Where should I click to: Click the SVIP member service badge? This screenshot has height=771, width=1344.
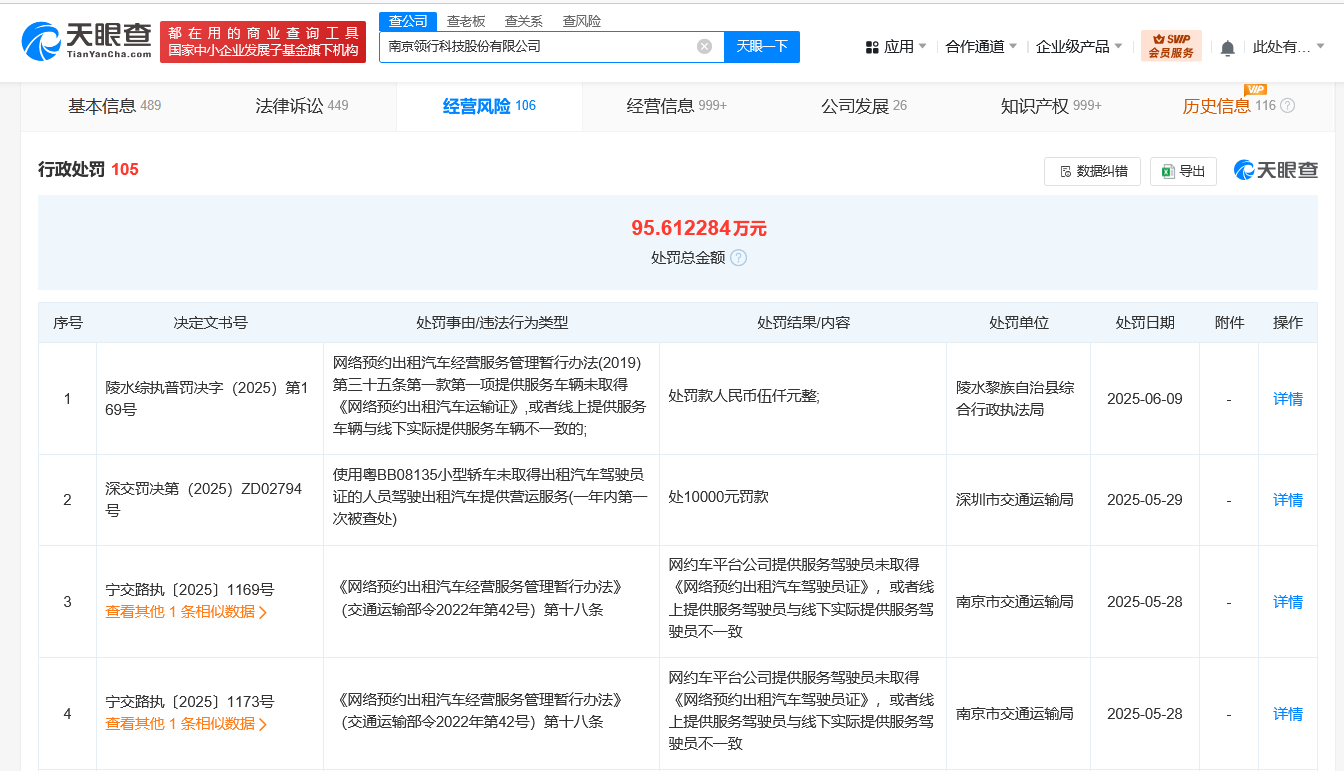[1171, 46]
